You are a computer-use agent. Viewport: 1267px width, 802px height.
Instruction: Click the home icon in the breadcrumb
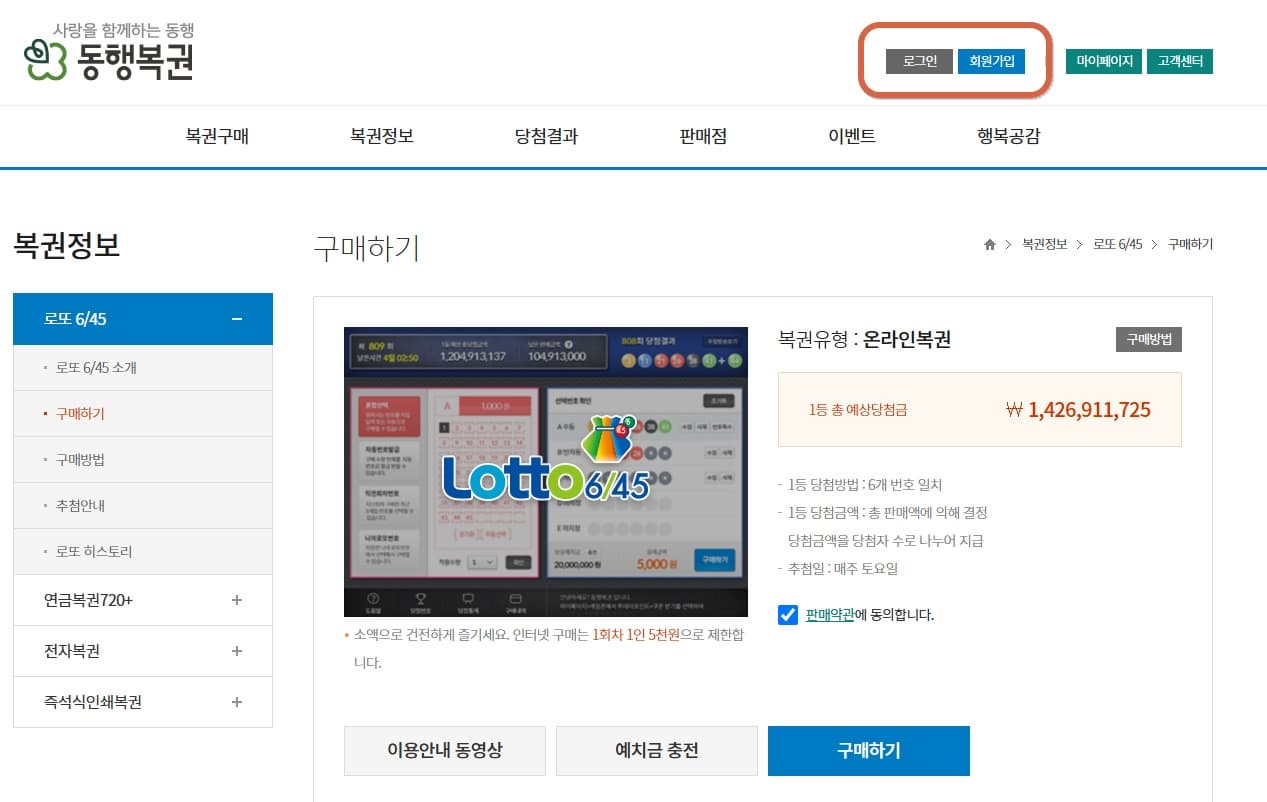989,244
